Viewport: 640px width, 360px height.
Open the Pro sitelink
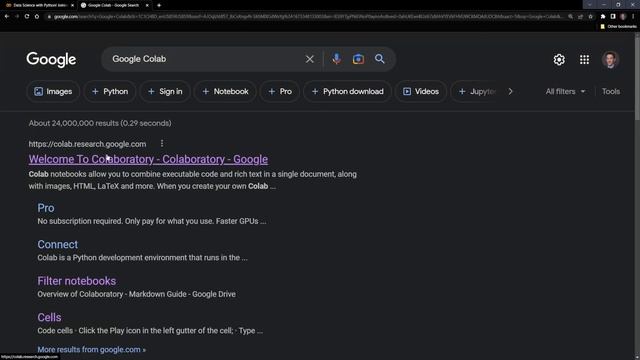coord(46,208)
